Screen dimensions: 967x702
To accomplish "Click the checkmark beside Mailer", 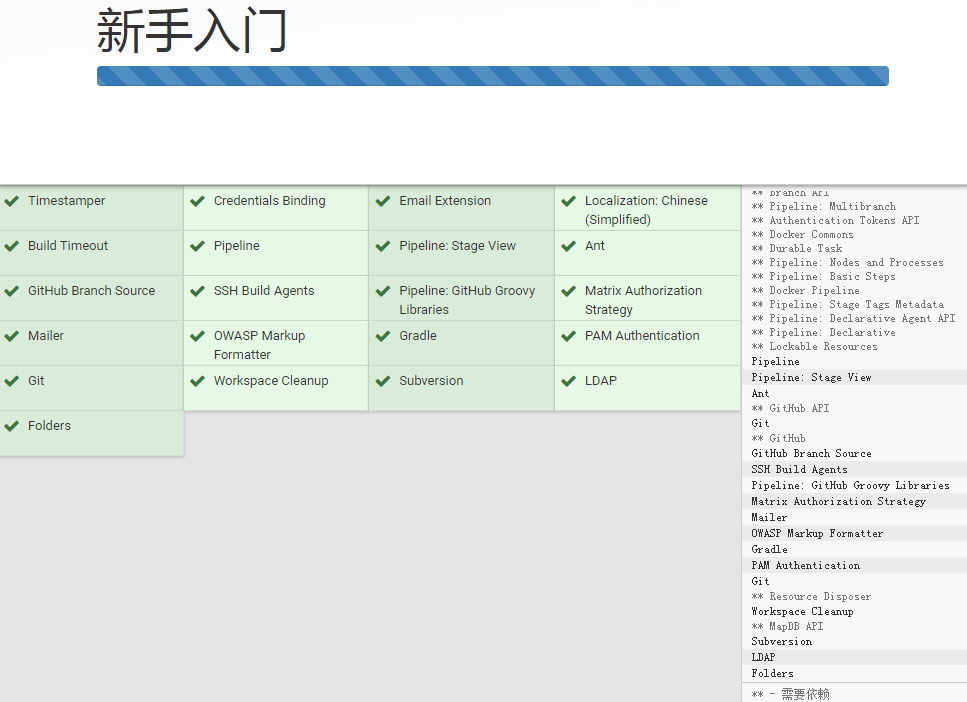I will point(10,335).
